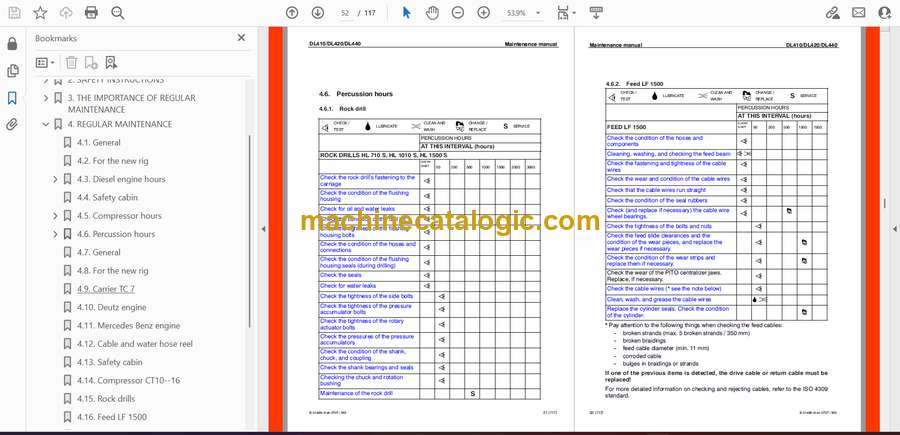Print the document
The height and width of the screenshot is (435, 900).
point(91,13)
